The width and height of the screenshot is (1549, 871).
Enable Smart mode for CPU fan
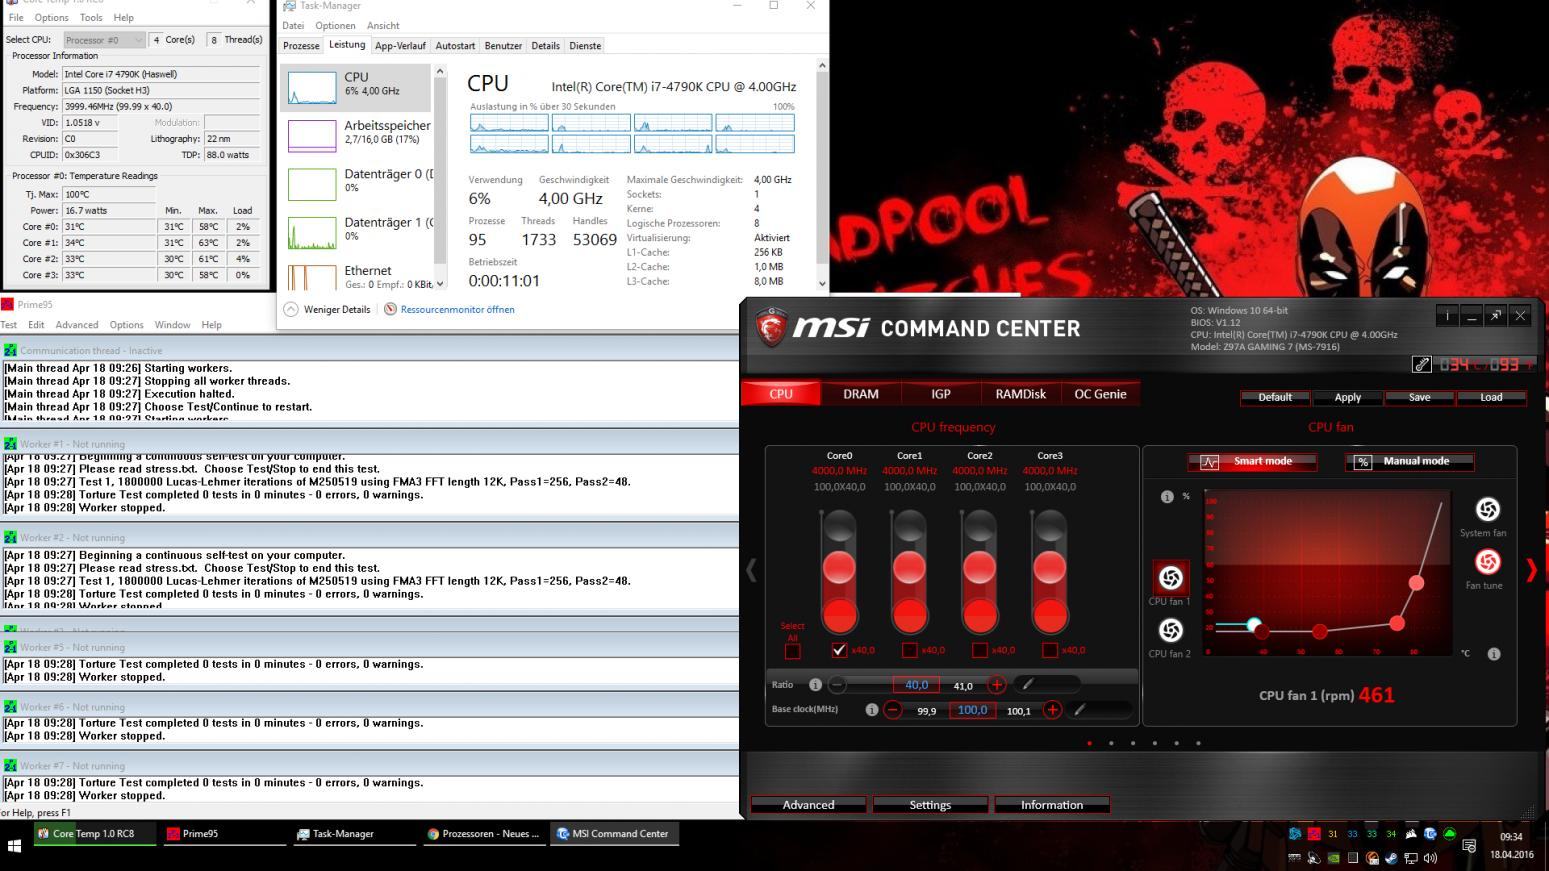tap(1252, 461)
